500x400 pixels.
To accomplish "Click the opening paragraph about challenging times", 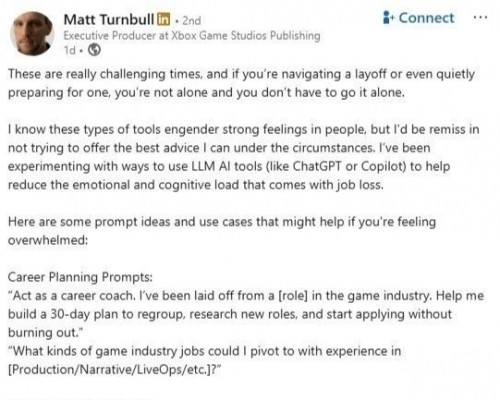I will pos(241,83).
